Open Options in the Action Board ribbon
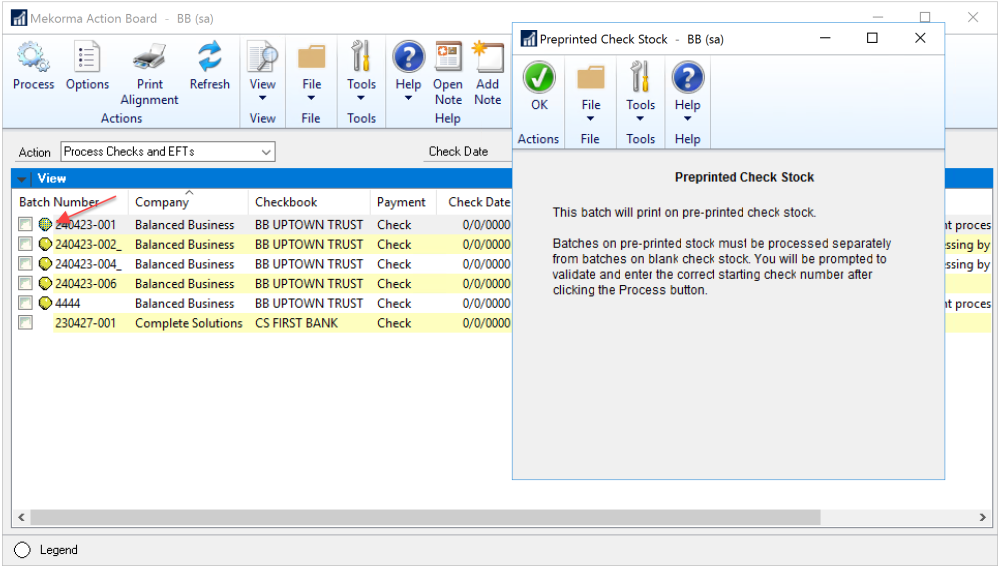 coord(87,56)
